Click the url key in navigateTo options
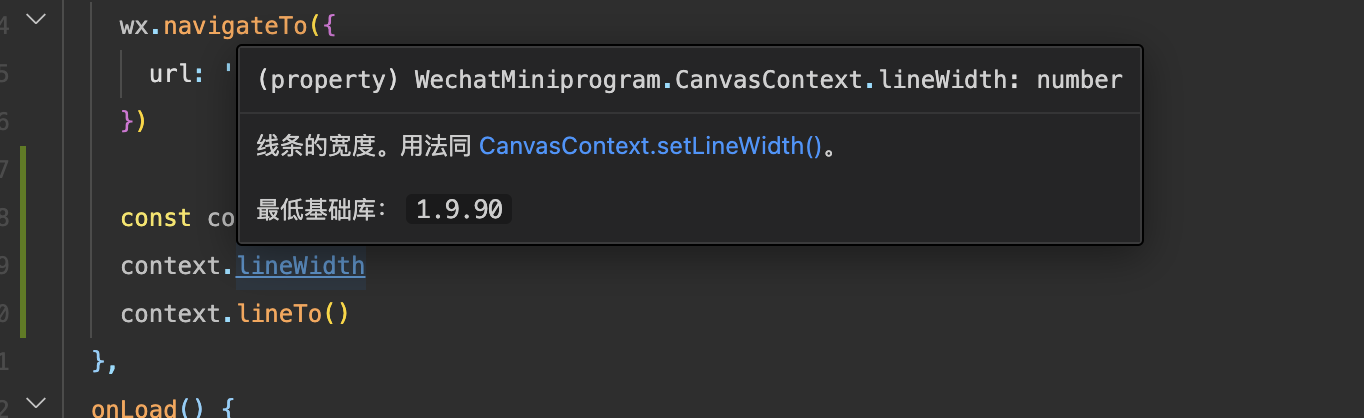The height and width of the screenshot is (418, 1364). tap(174, 74)
